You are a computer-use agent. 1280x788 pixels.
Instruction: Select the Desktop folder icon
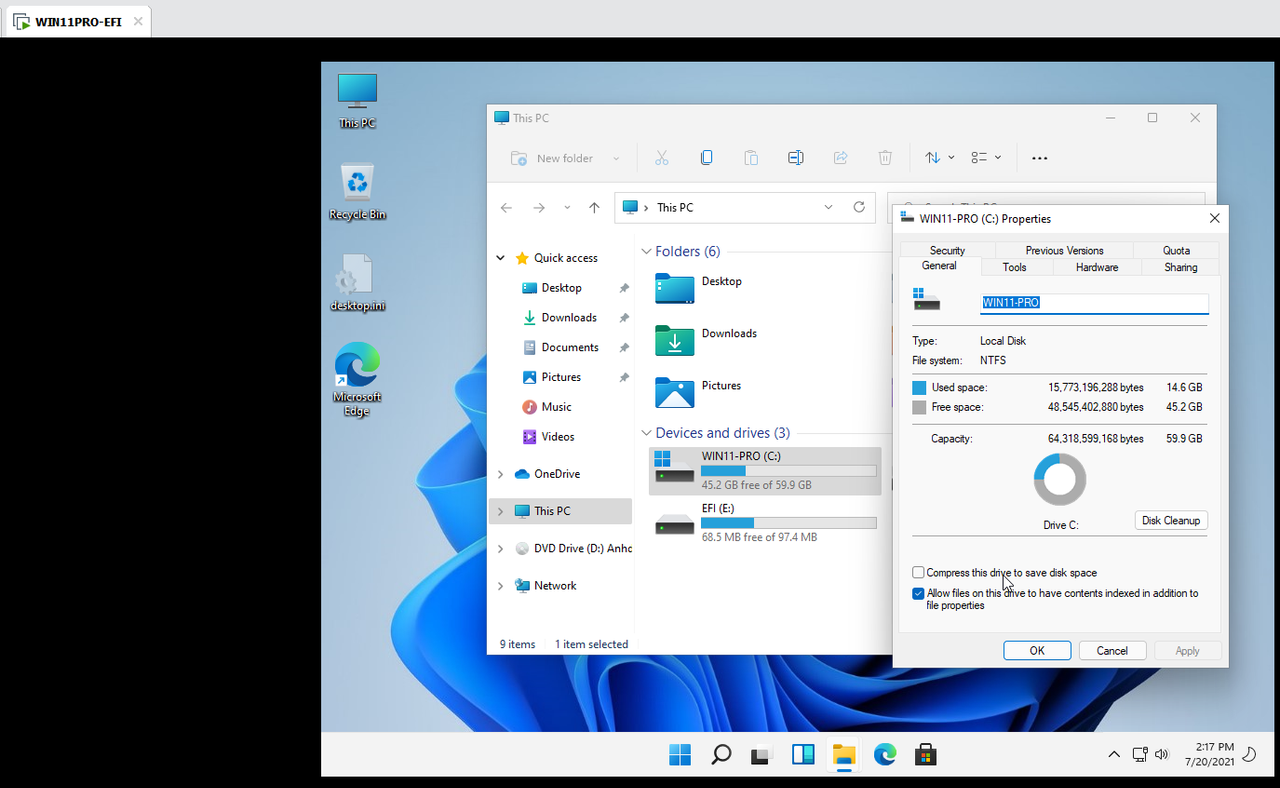tap(674, 288)
